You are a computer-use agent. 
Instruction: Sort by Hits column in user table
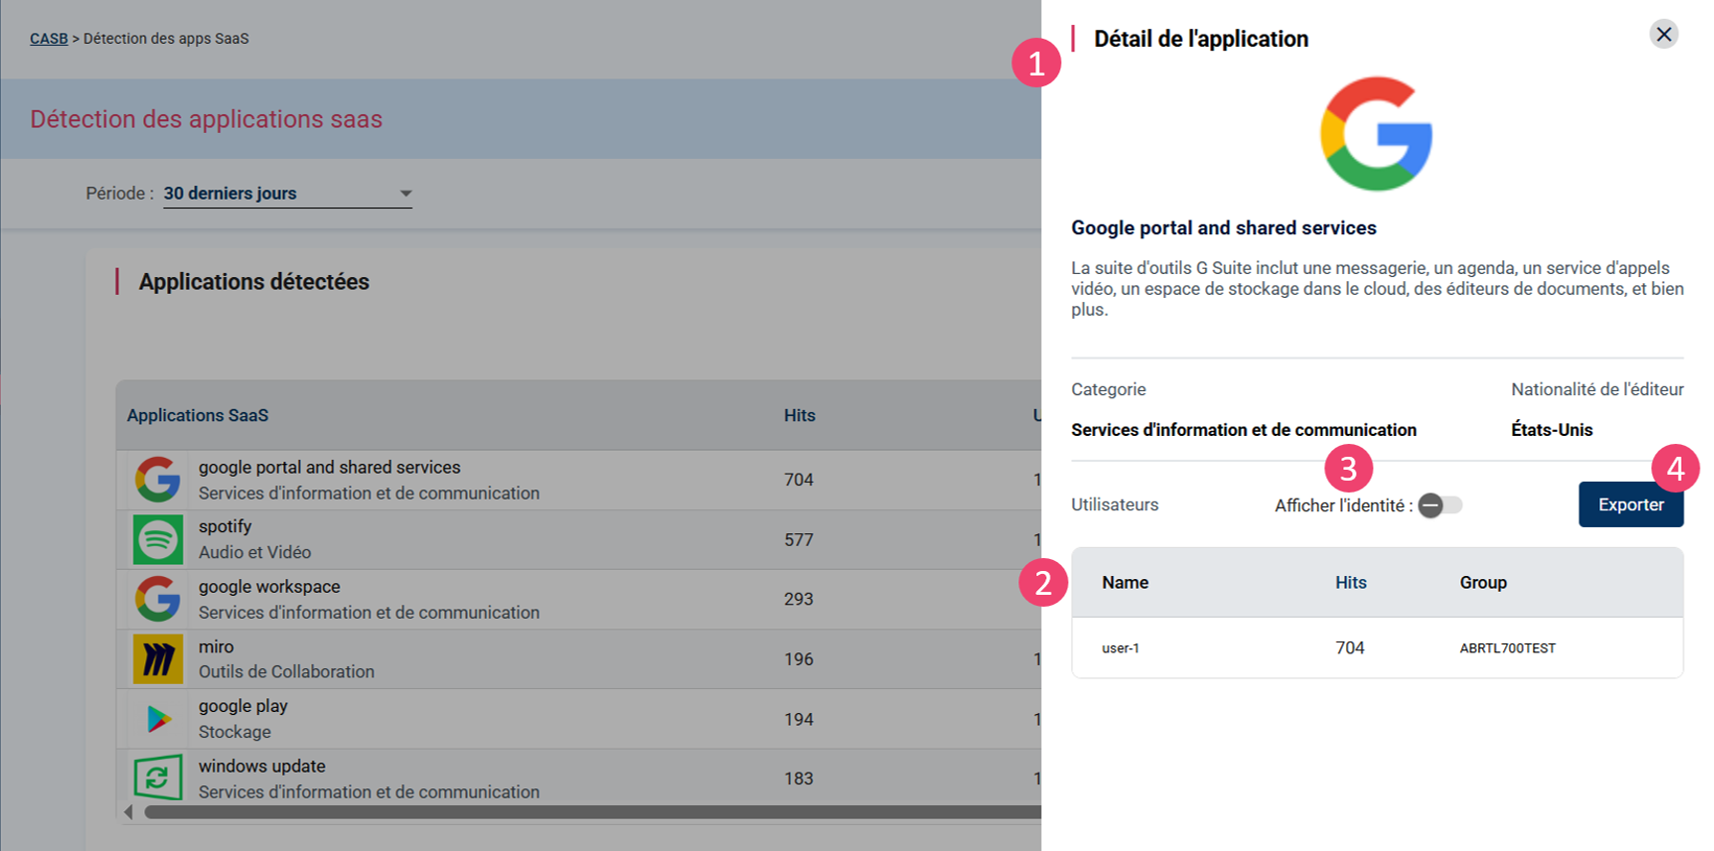[x=1350, y=583]
